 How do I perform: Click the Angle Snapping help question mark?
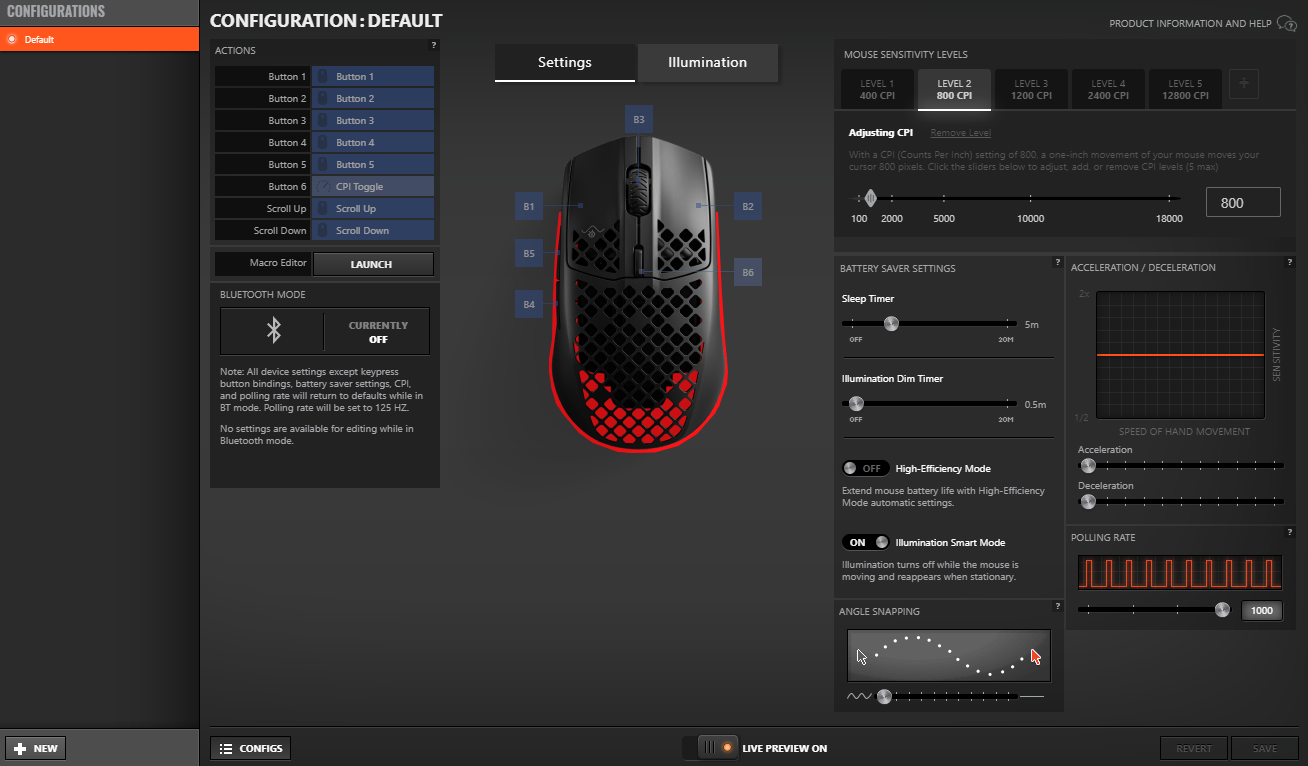tap(1058, 606)
